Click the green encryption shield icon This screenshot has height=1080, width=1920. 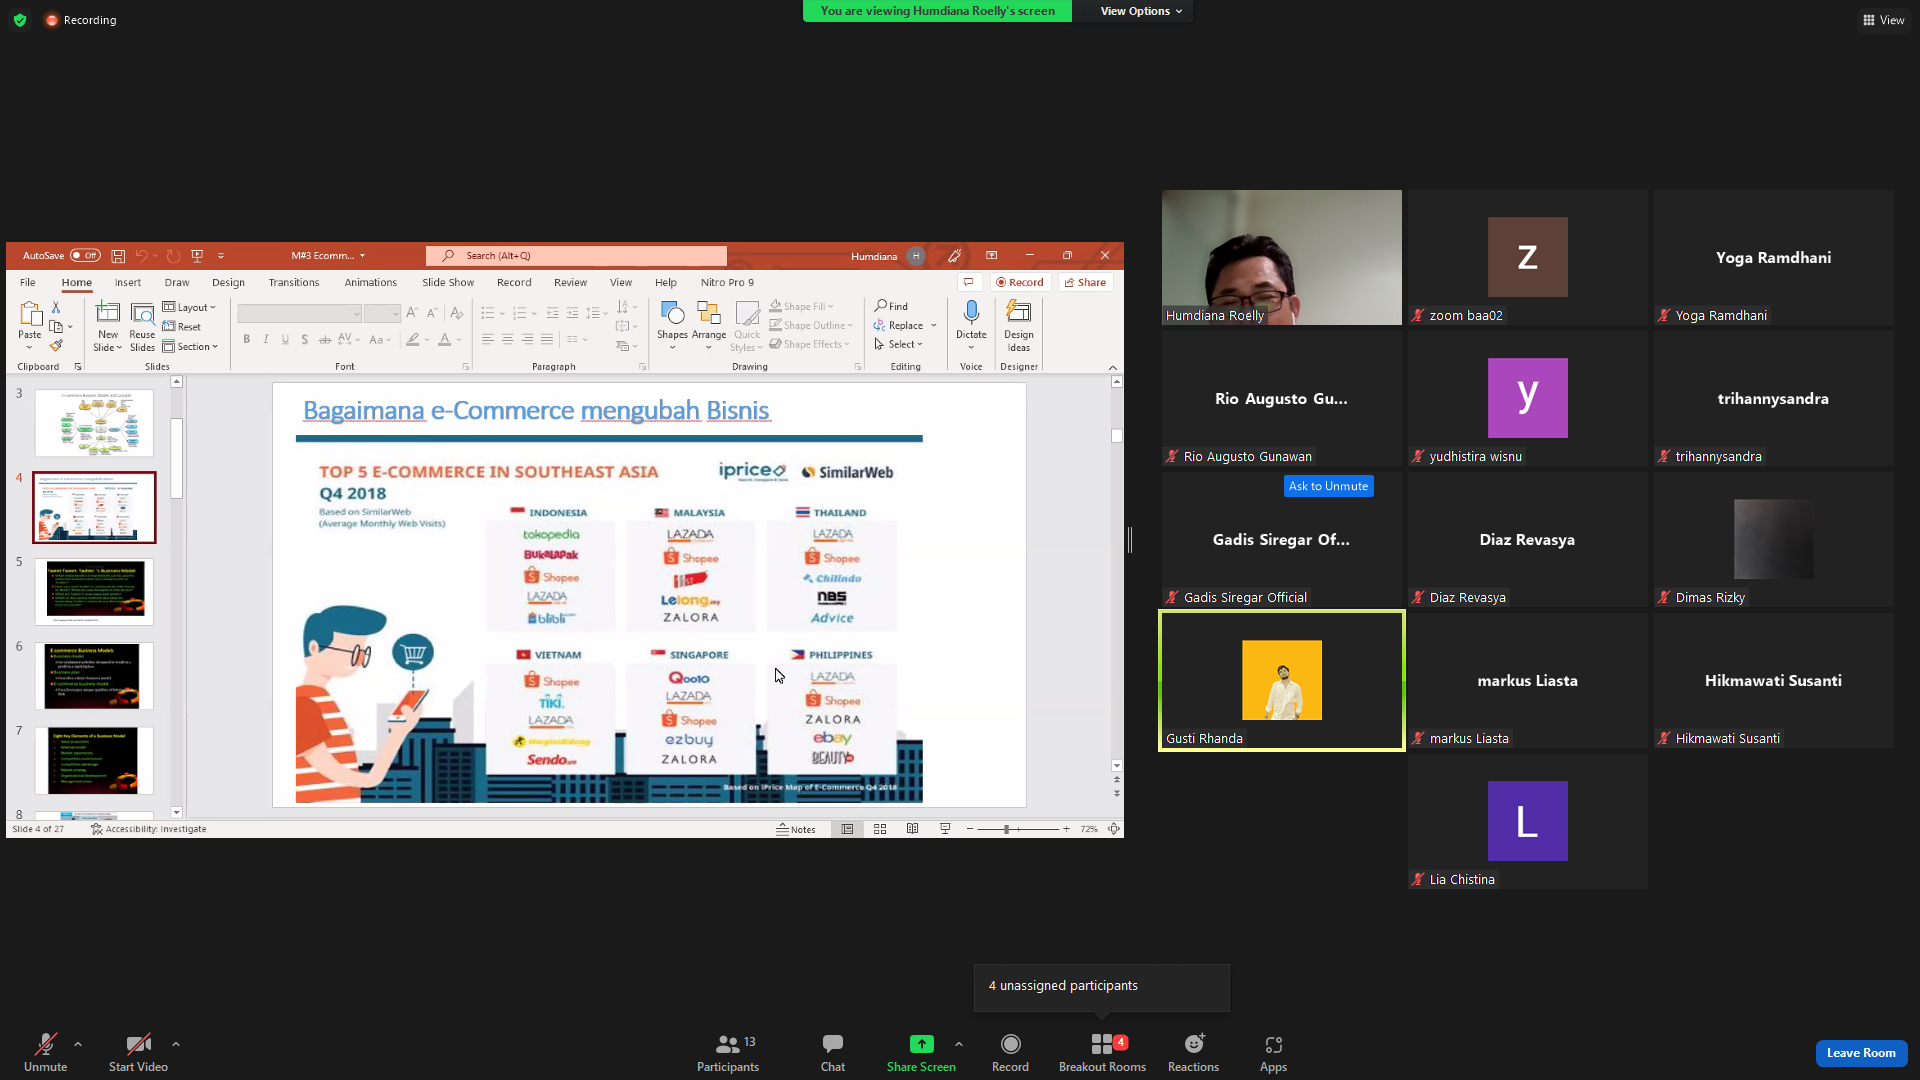pyautogui.click(x=20, y=20)
